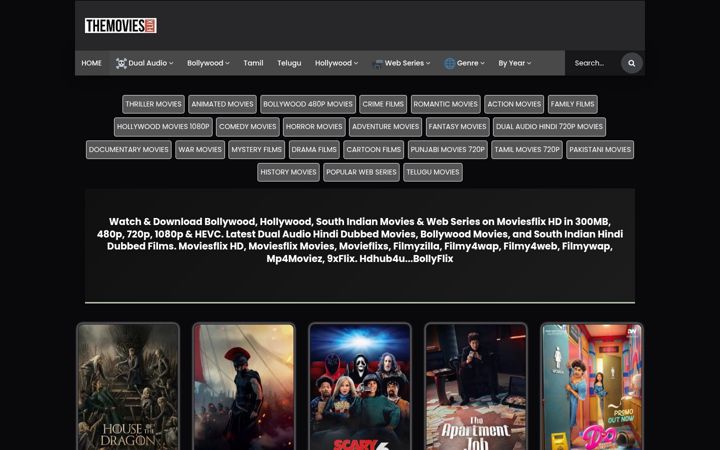Focus the Search input field

tap(595, 63)
